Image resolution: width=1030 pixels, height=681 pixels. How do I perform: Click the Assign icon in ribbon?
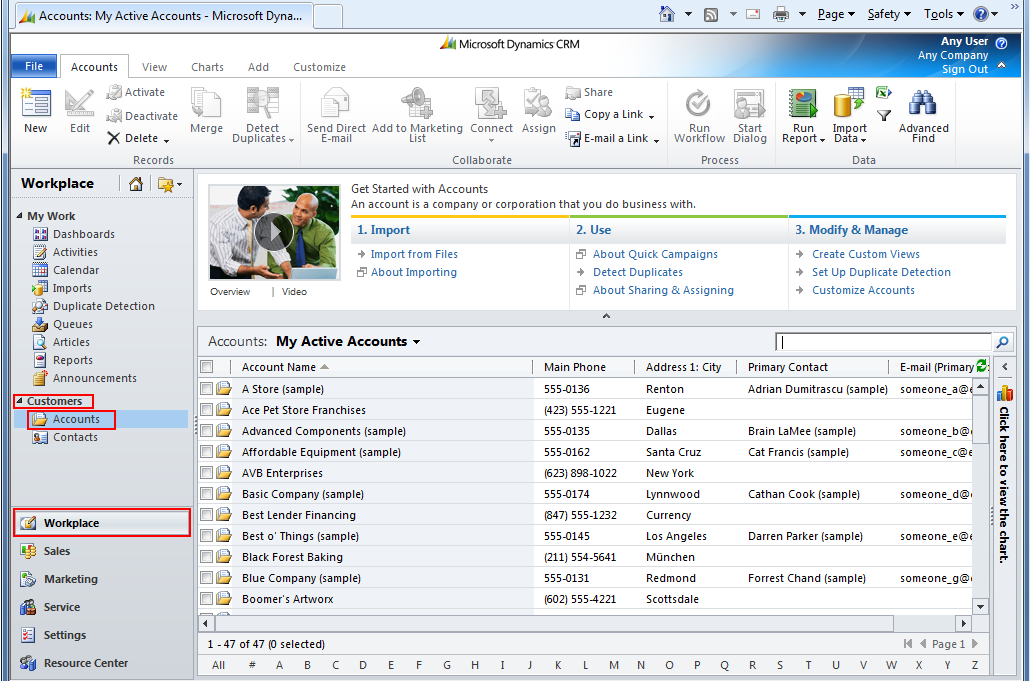[x=538, y=104]
